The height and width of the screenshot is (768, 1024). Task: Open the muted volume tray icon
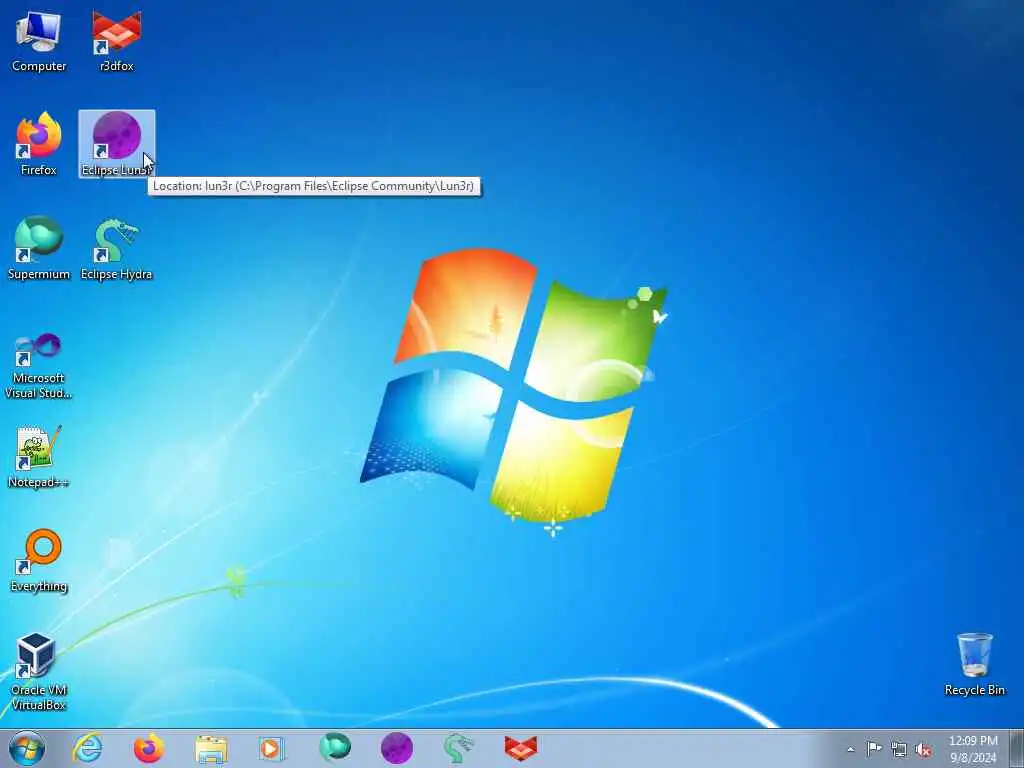[923, 750]
